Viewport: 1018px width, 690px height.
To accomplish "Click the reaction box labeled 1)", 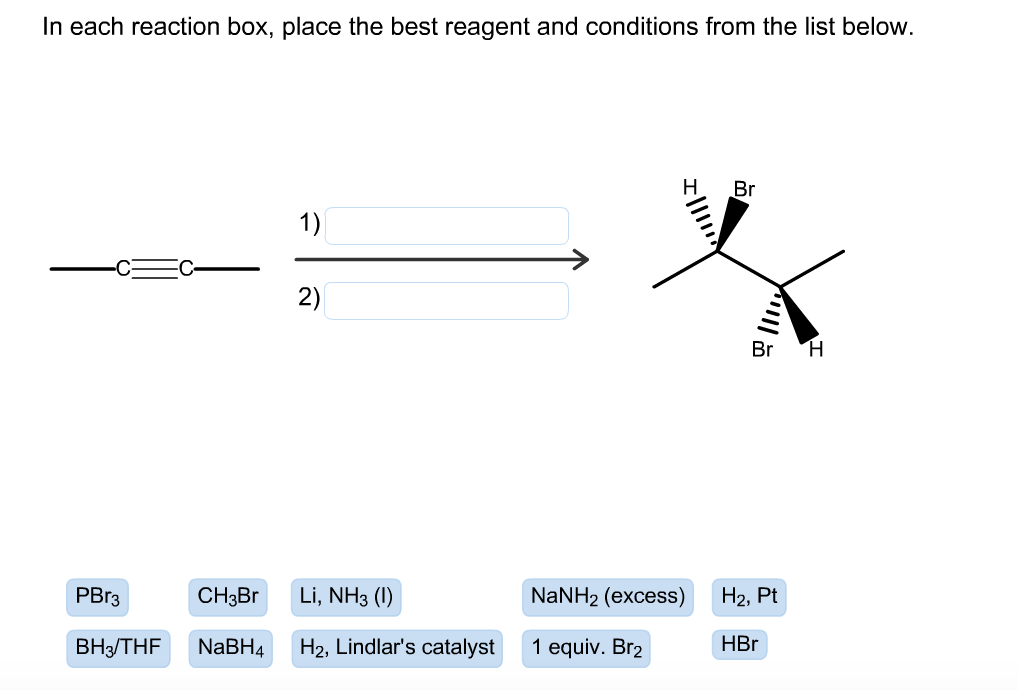I will [447, 225].
